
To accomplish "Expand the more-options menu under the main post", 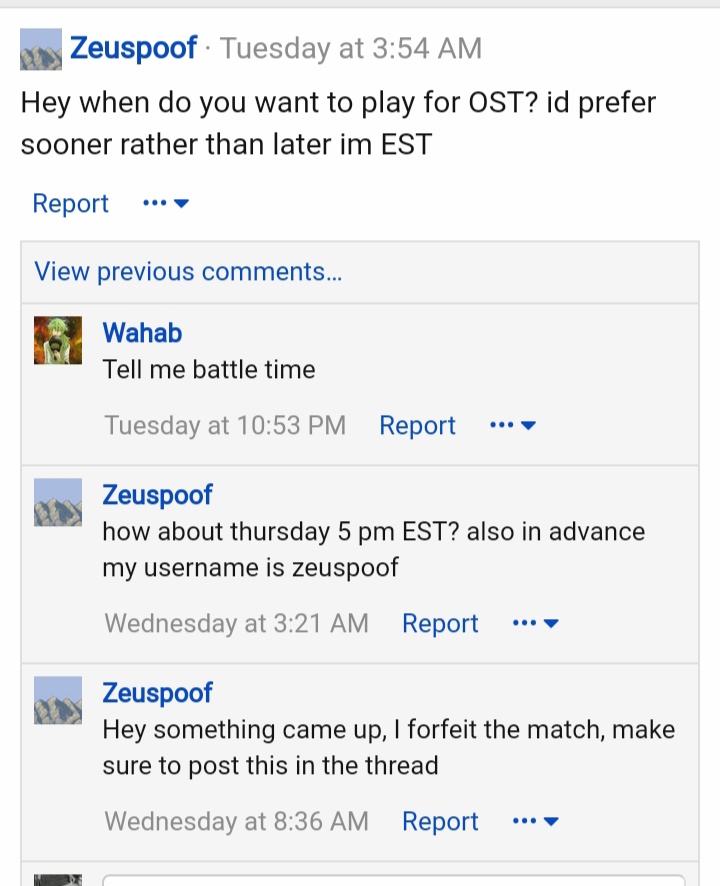I will click(x=166, y=203).
